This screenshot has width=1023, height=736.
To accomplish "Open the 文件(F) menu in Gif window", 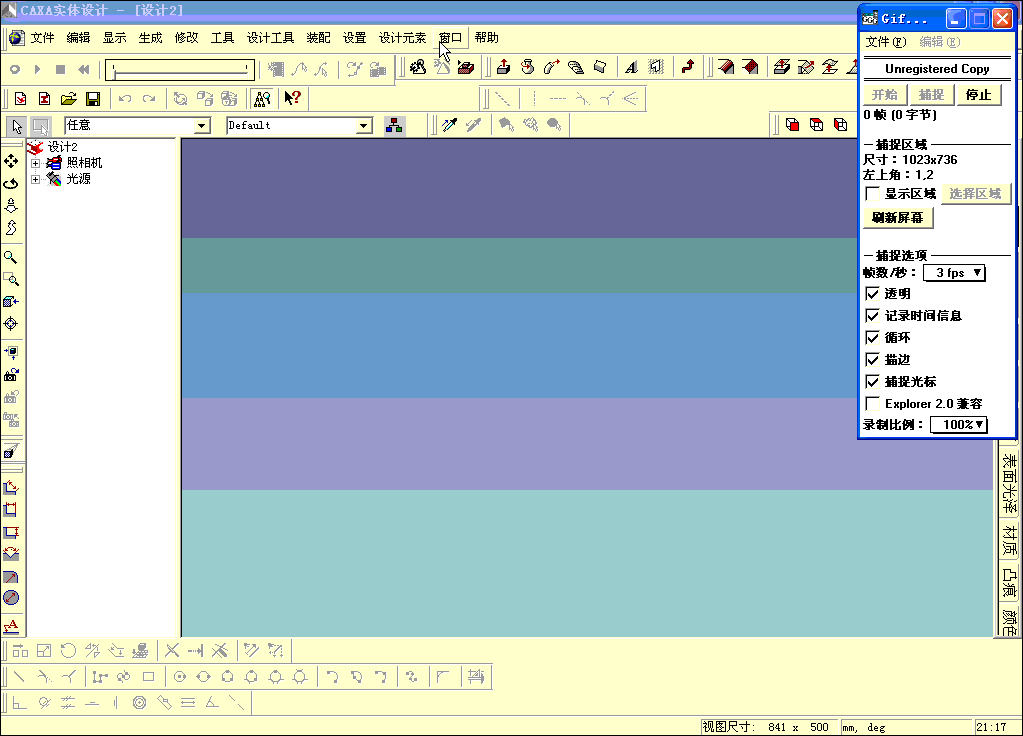I will point(885,42).
